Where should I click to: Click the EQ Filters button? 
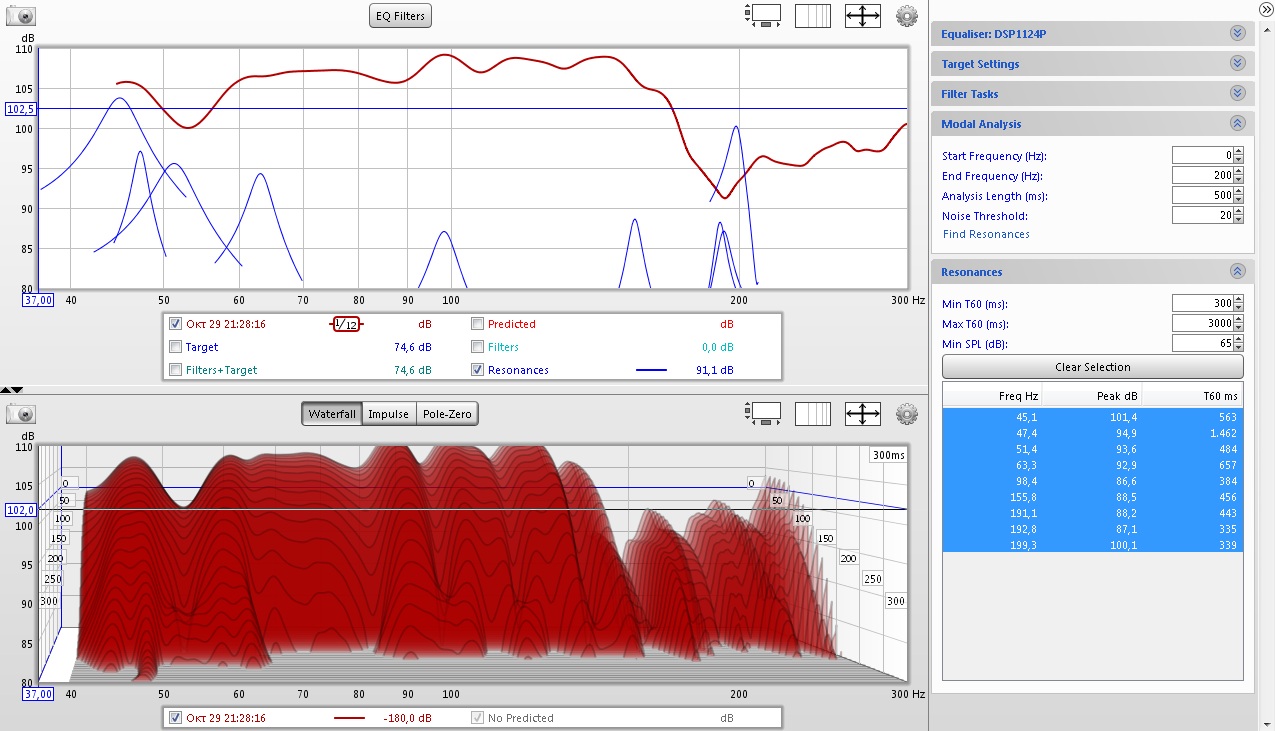point(400,15)
